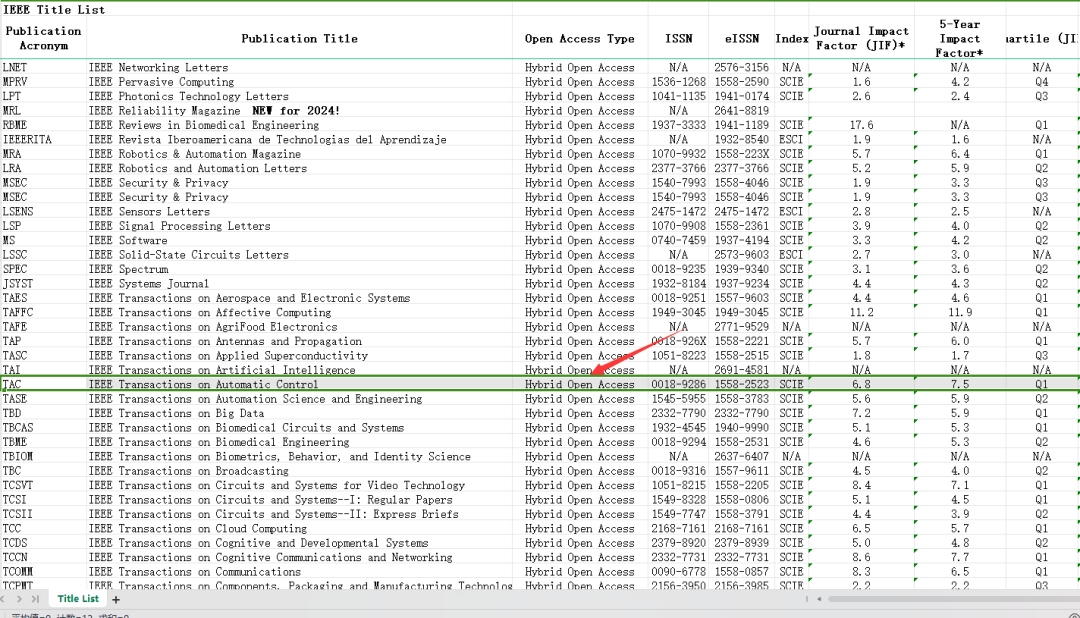Select 'IEEE Transactions on Automatic Control' cell
This screenshot has width=1080, height=618.
click(x=300, y=384)
